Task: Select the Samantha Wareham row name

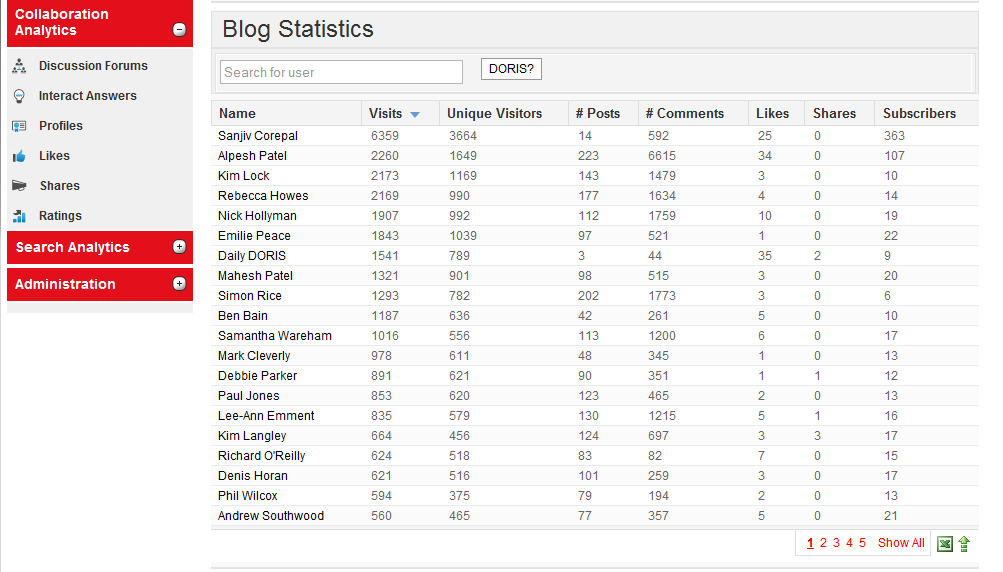Action: (274, 335)
